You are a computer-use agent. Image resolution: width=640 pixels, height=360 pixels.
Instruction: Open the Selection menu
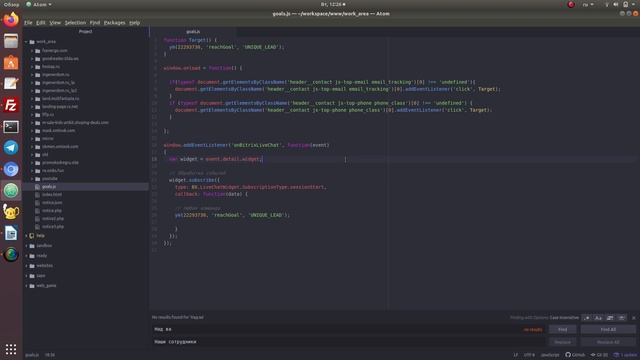click(75, 22)
